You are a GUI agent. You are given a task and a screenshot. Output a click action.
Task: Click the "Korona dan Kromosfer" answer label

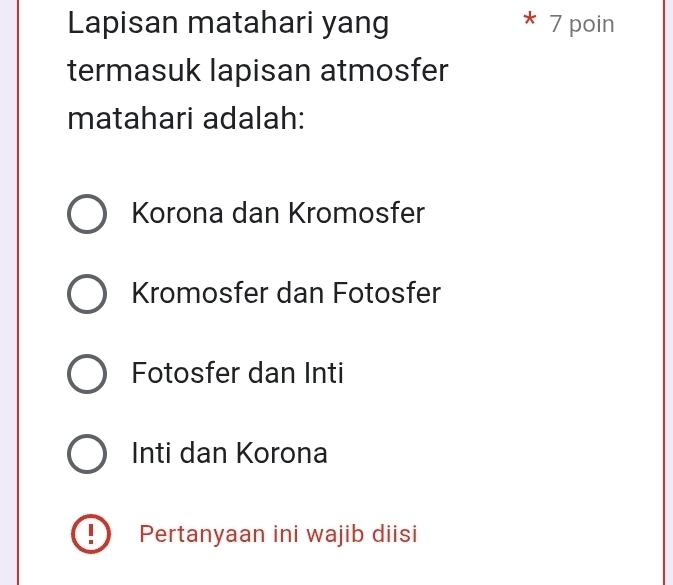(278, 213)
